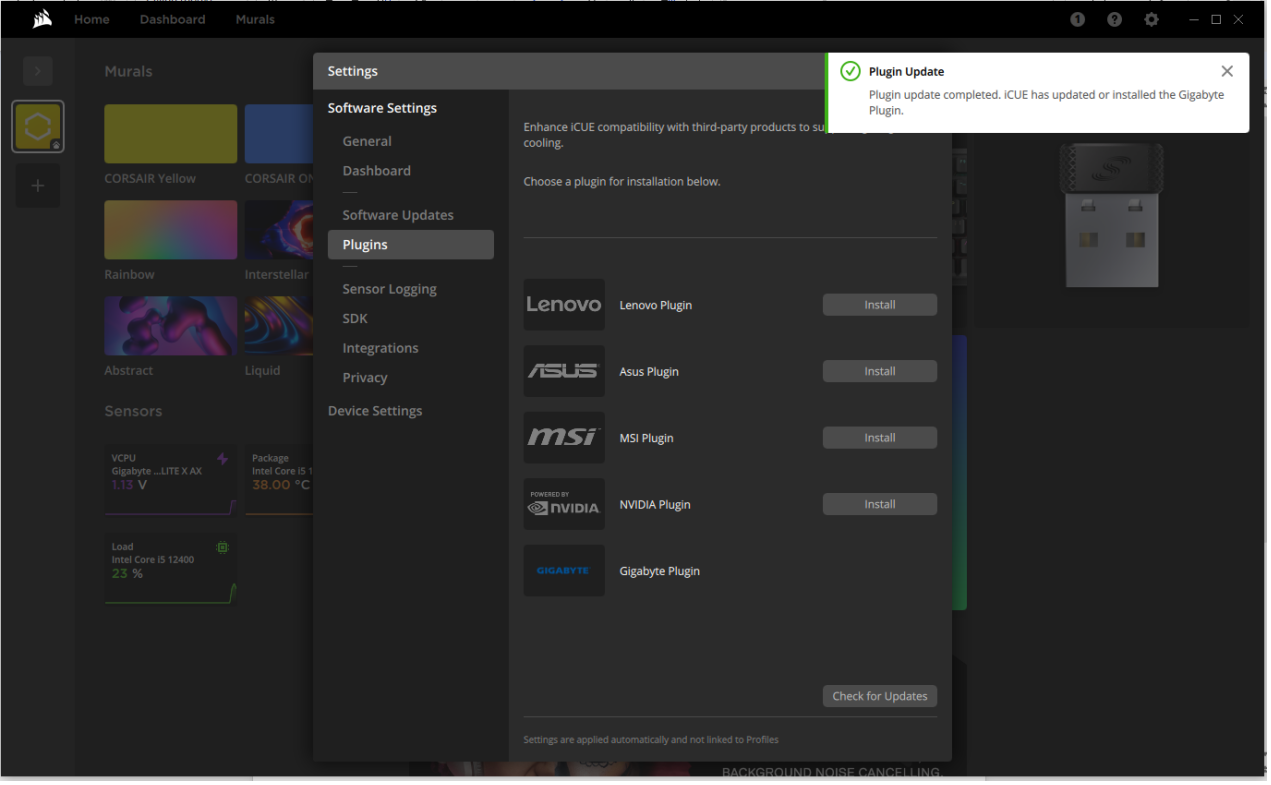Click the Murals section heading
The width and height of the screenshot is (1271, 785).
(x=129, y=72)
